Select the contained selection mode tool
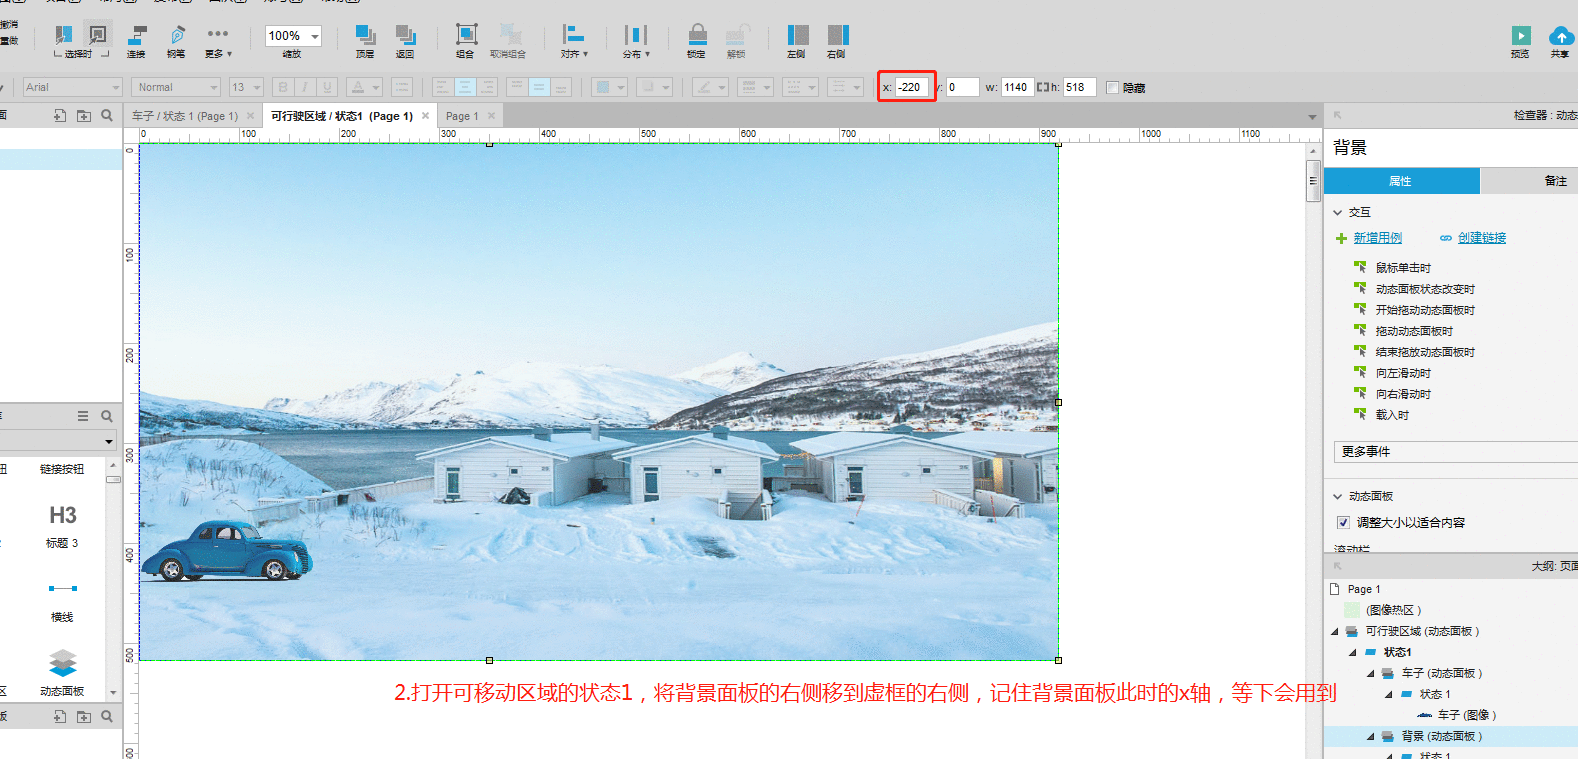 [97, 36]
